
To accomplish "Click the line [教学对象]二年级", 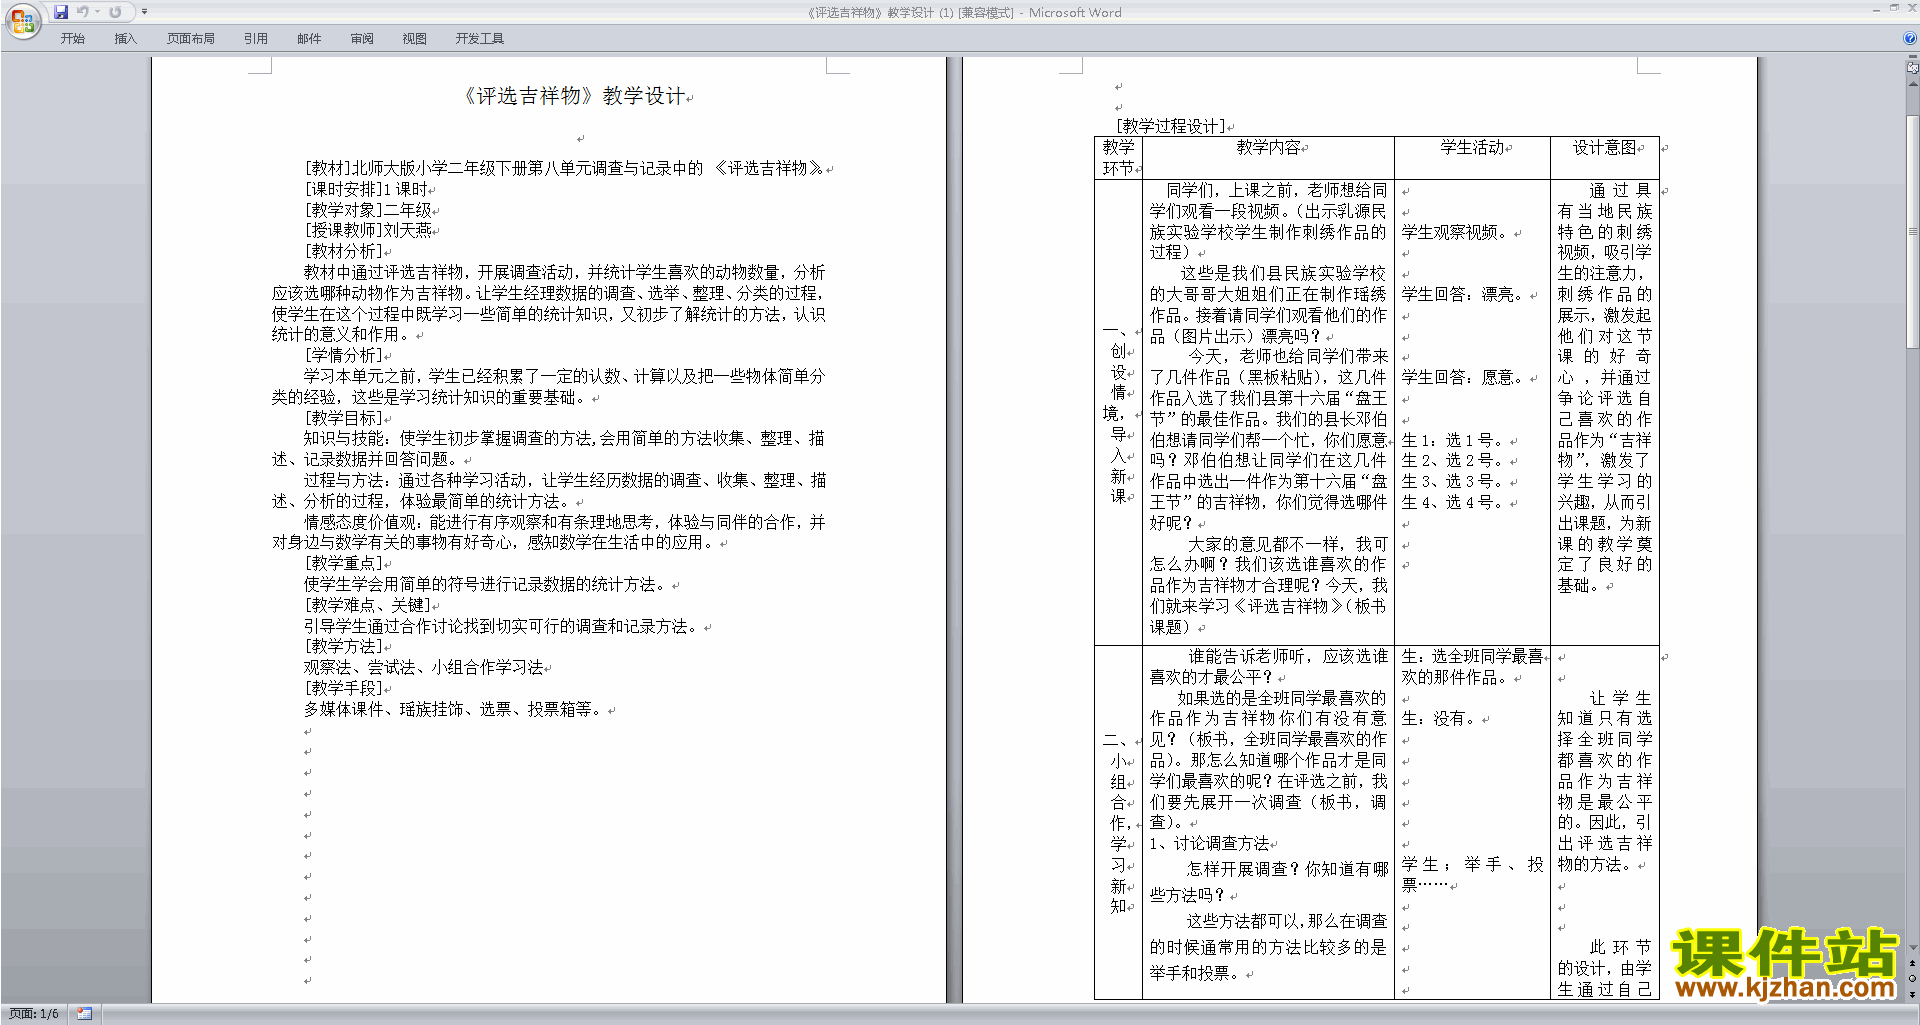I will [368, 210].
